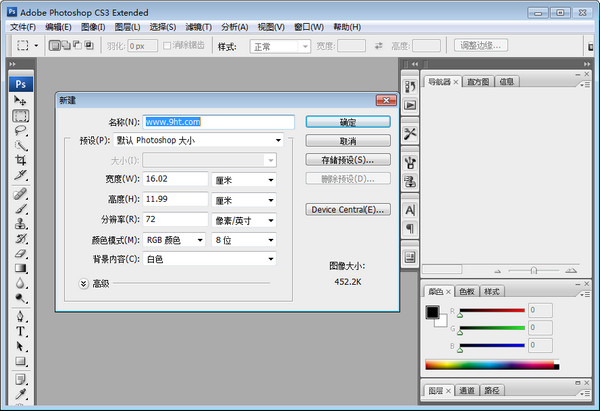The image size is (600, 411).
Task: Switch to the 直方图 tab
Action: click(478, 82)
